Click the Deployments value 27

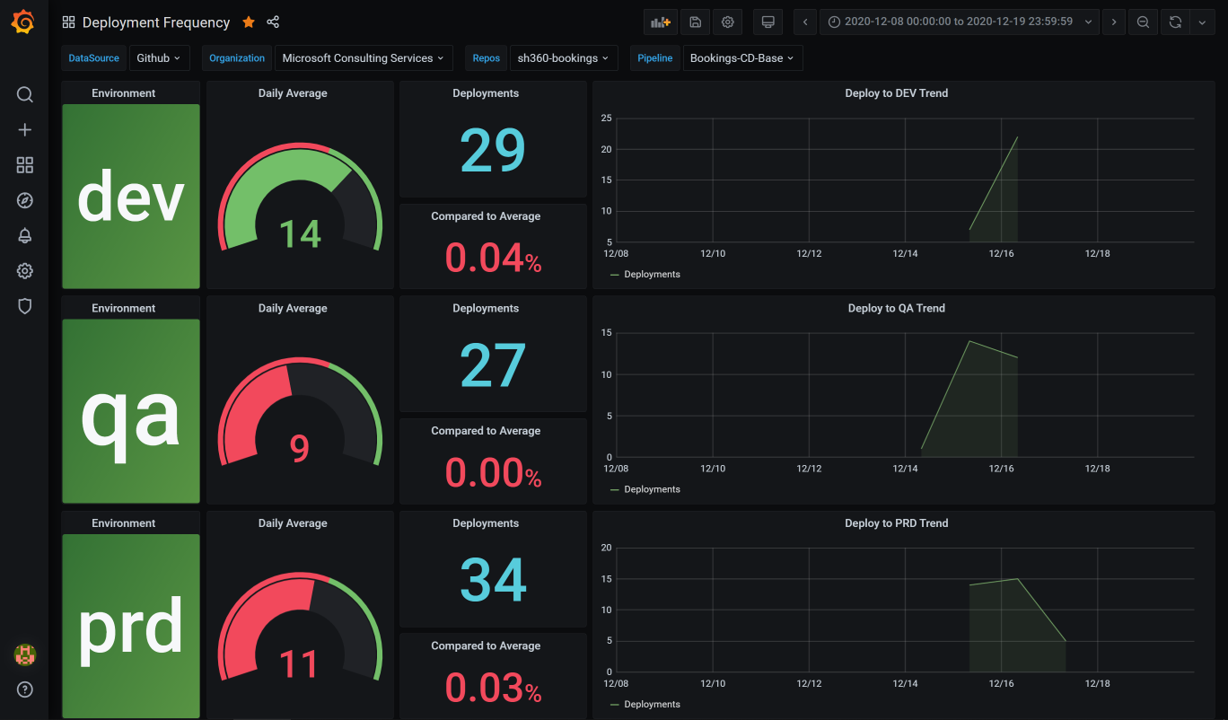(493, 365)
